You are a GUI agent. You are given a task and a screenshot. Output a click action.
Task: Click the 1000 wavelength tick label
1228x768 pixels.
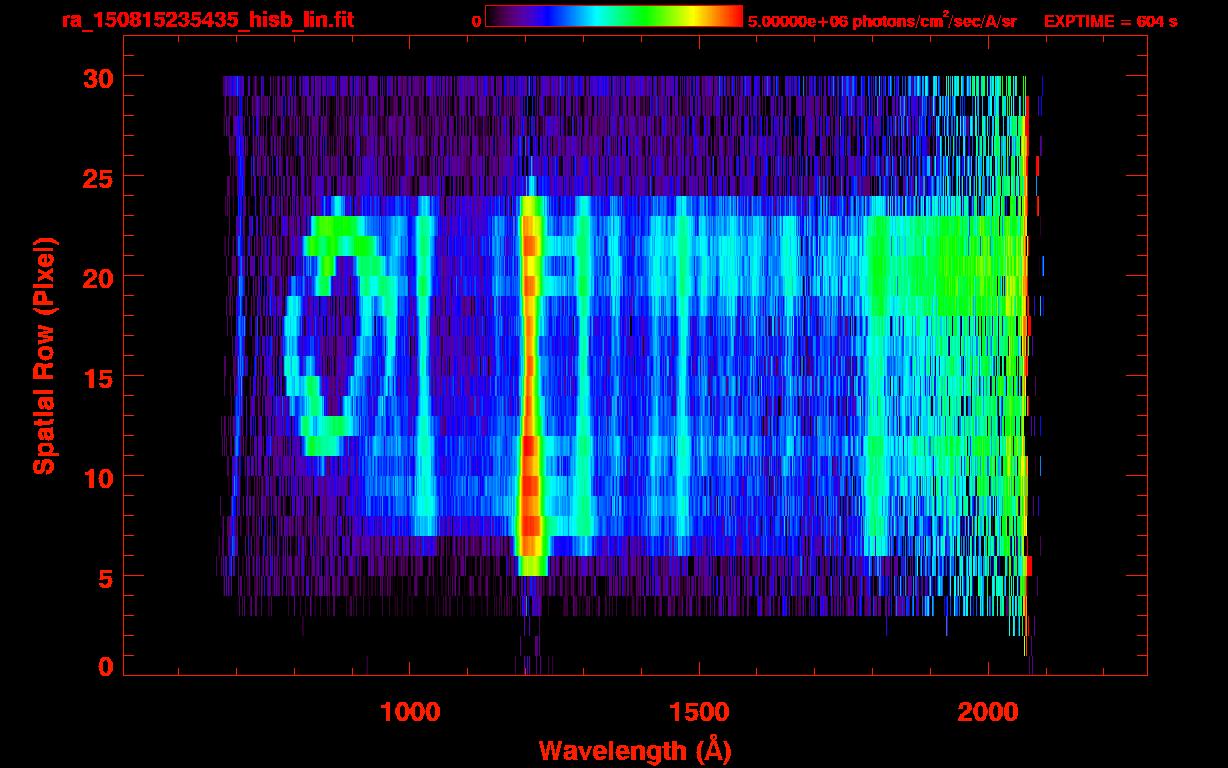410,712
